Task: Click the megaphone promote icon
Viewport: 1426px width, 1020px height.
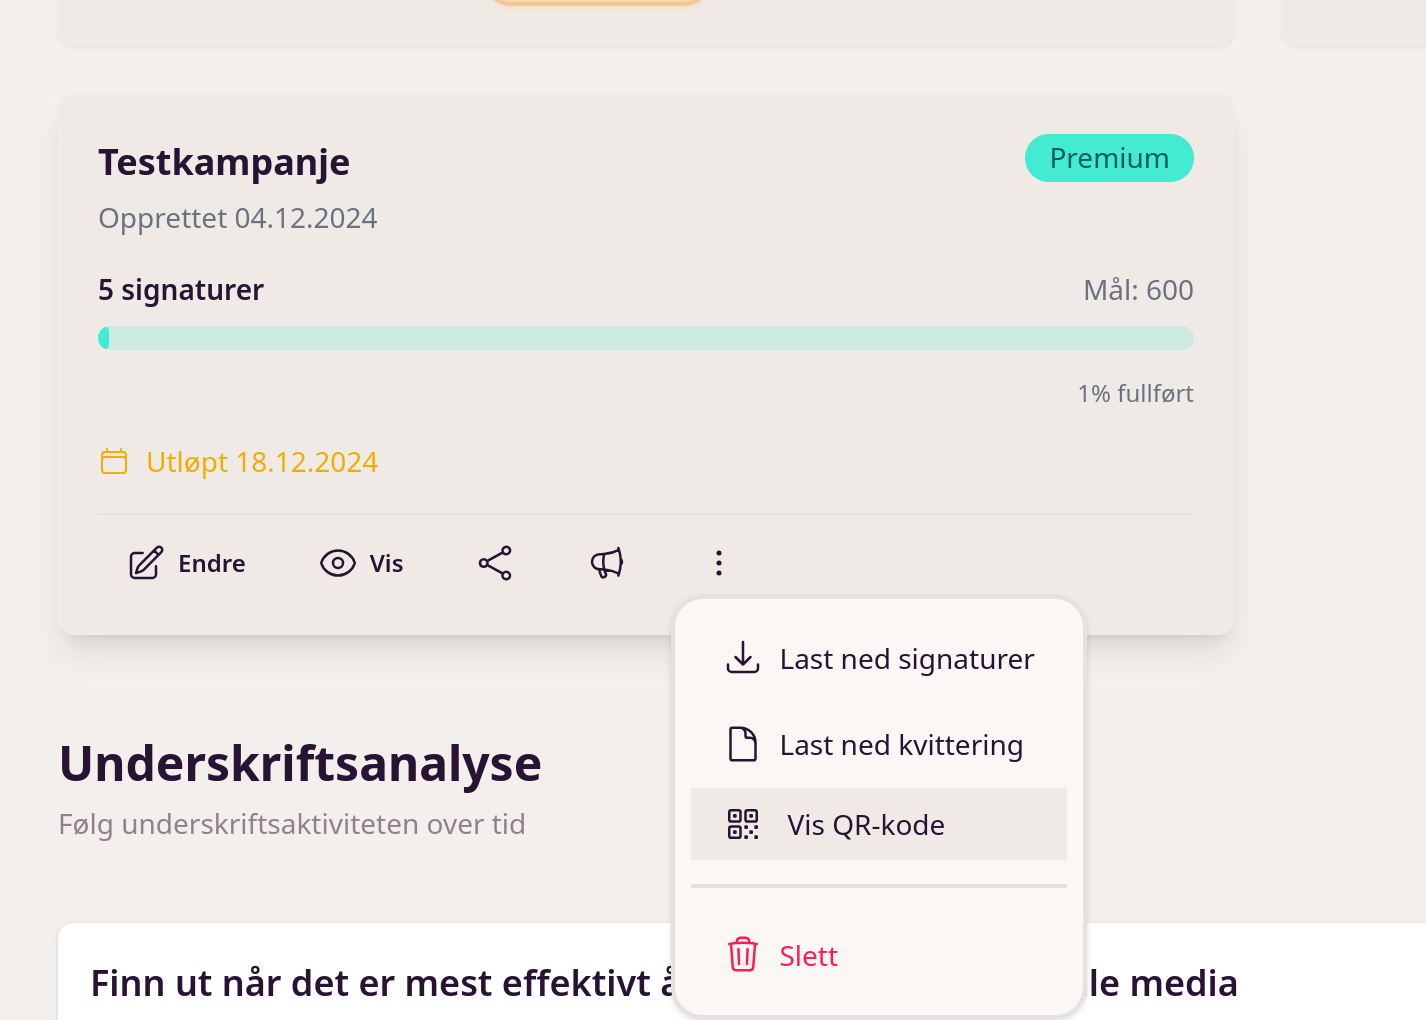Action: [x=607, y=563]
